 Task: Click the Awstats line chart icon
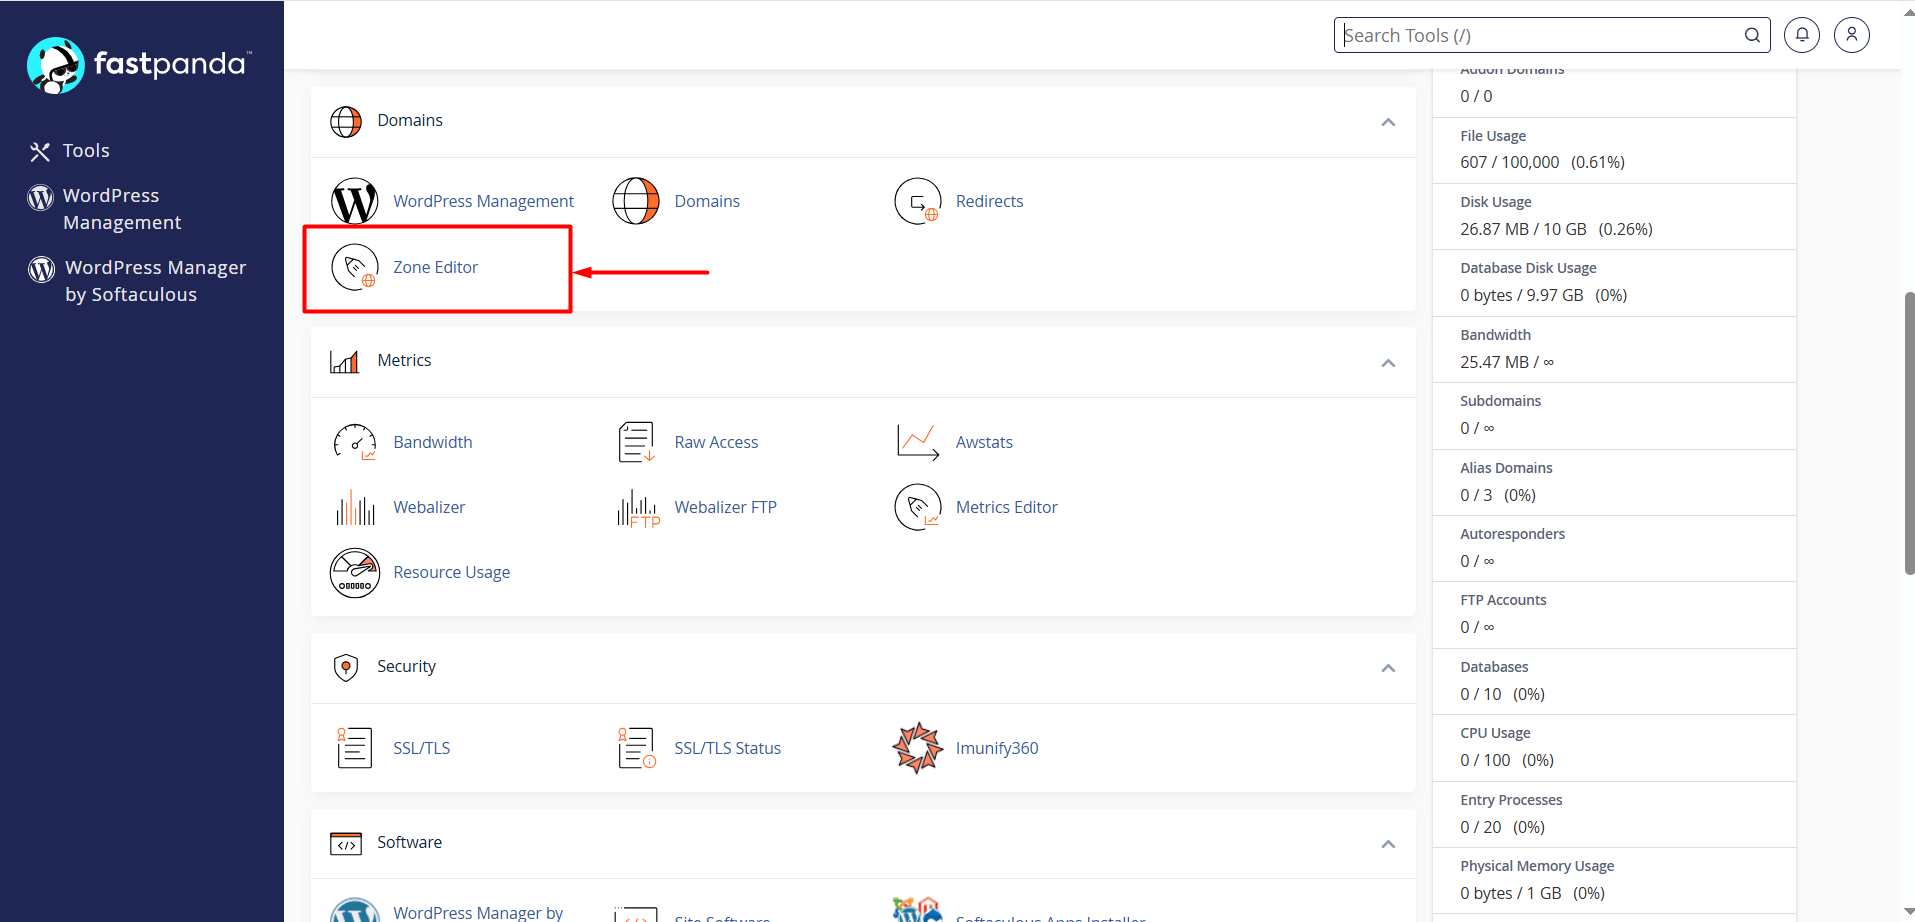click(918, 442)
